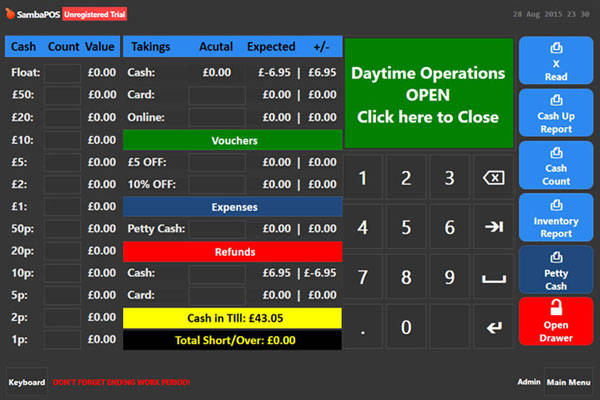Click the £5 OFF voucher input field
The image size is (600, 400).
pyautogui.click(x=216, y=163)
